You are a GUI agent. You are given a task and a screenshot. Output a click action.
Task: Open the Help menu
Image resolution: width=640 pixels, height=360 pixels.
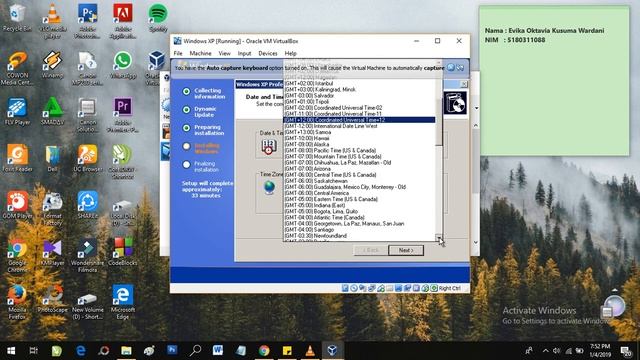click(290, 53)
